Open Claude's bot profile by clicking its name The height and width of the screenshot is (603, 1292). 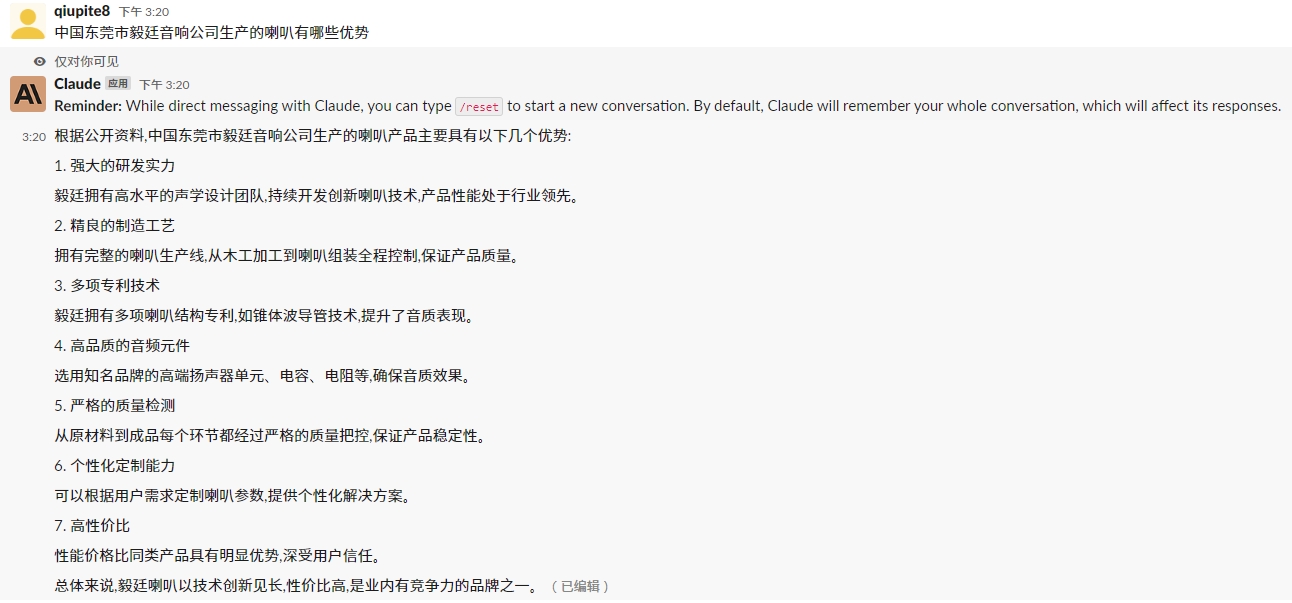(x=77, y=84)
